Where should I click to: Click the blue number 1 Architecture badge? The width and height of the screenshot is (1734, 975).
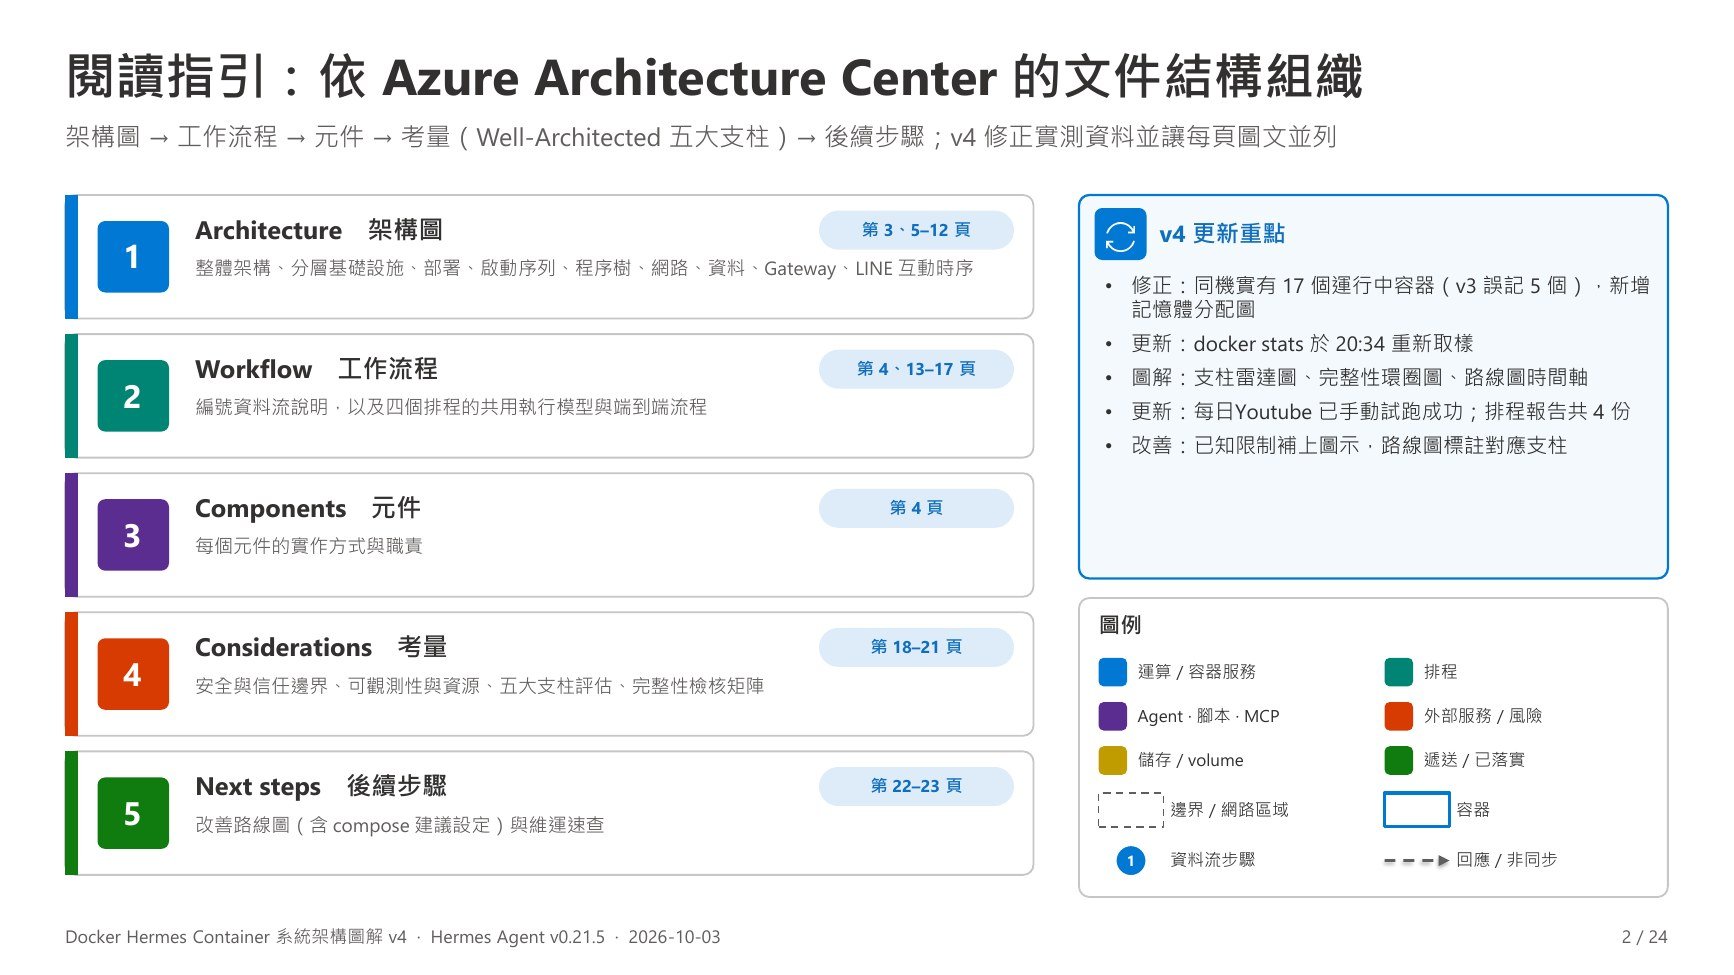click(x=133, y=257)
